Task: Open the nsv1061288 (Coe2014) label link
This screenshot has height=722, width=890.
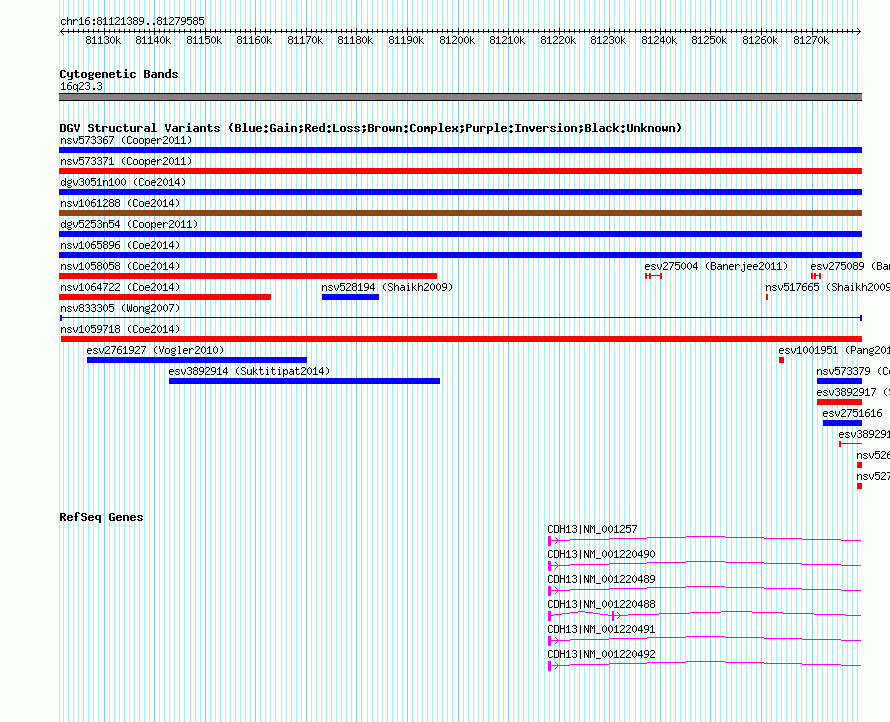Action: (120, 203)
